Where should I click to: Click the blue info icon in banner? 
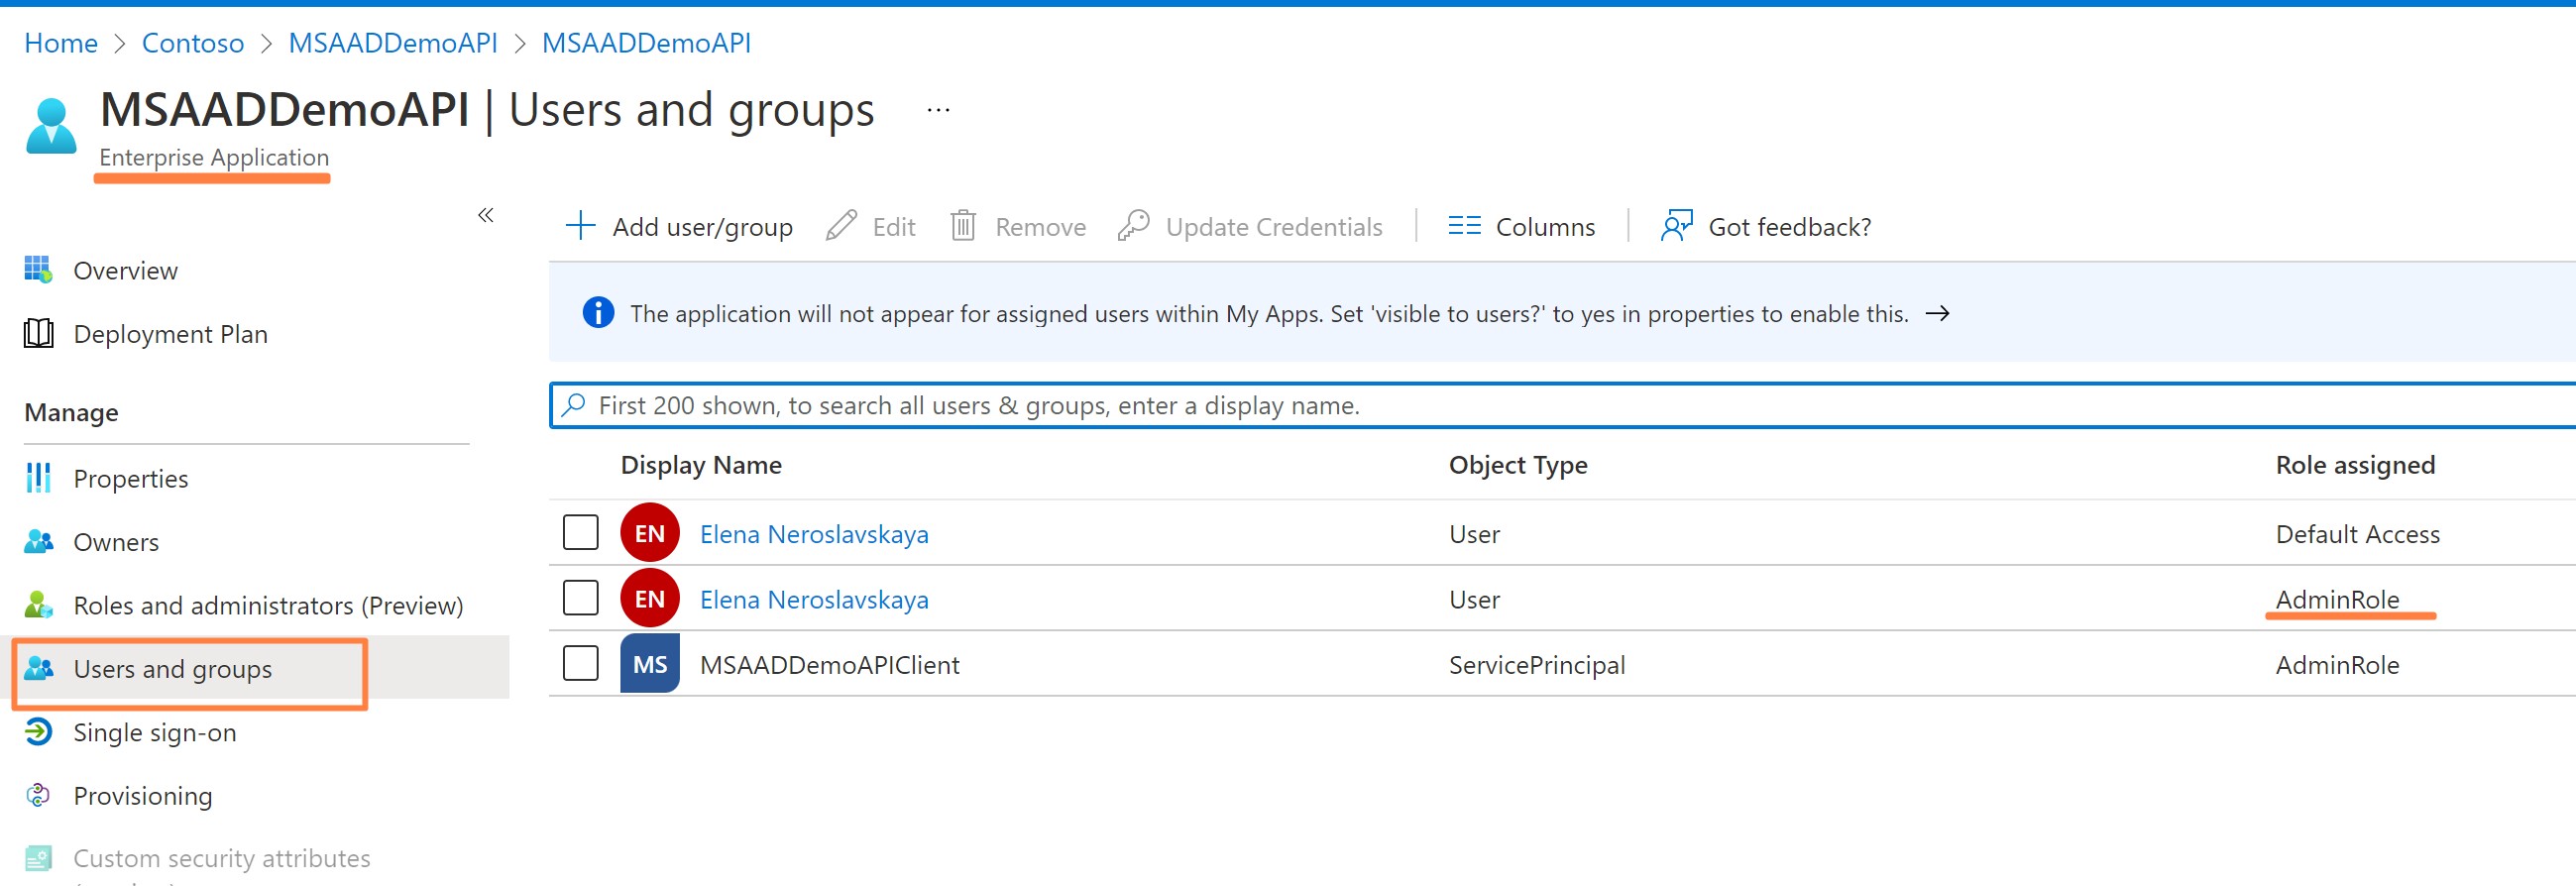pyautogui.click(x=598, y=313)
